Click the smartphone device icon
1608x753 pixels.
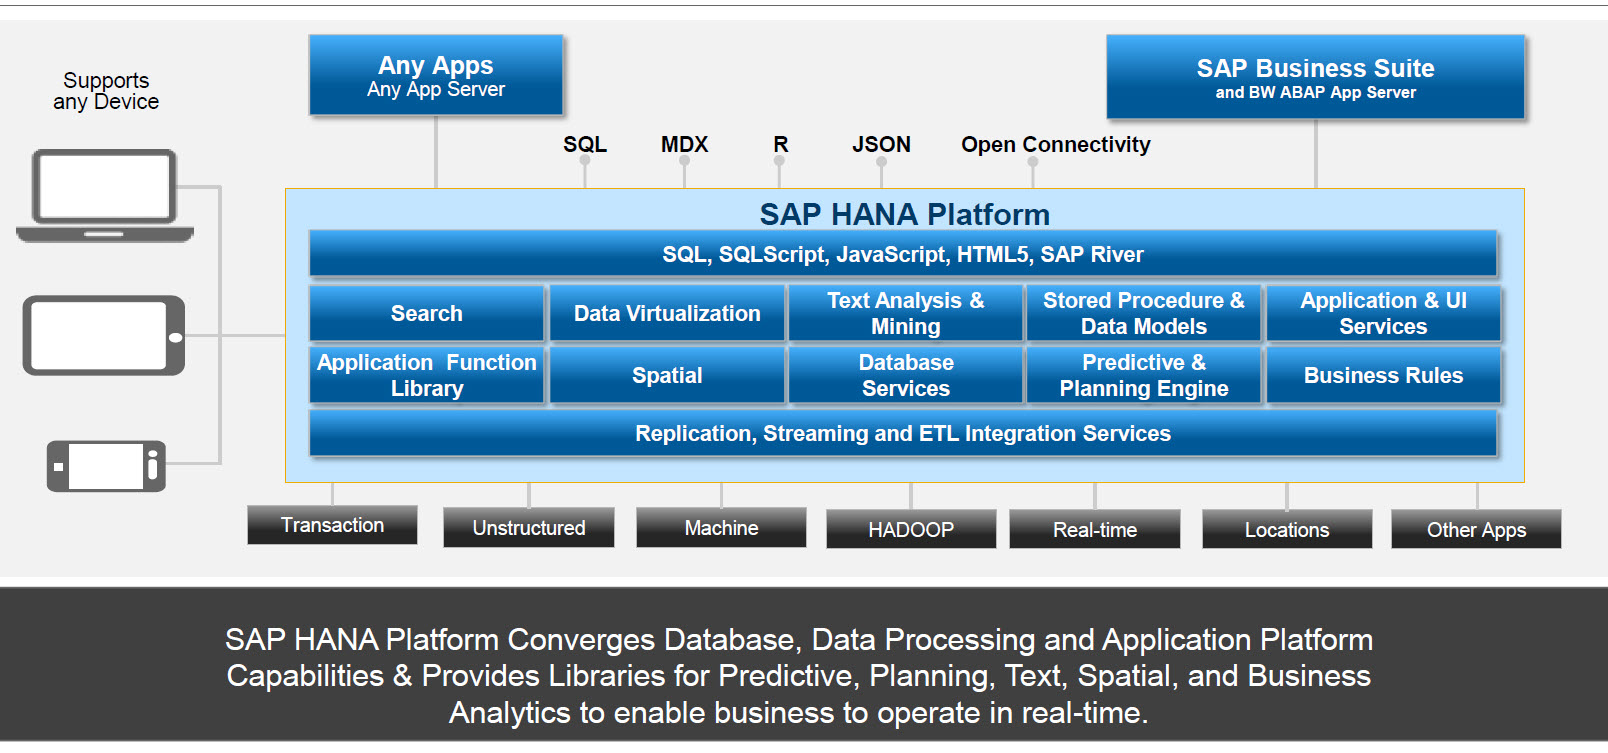tap(106, 466)
